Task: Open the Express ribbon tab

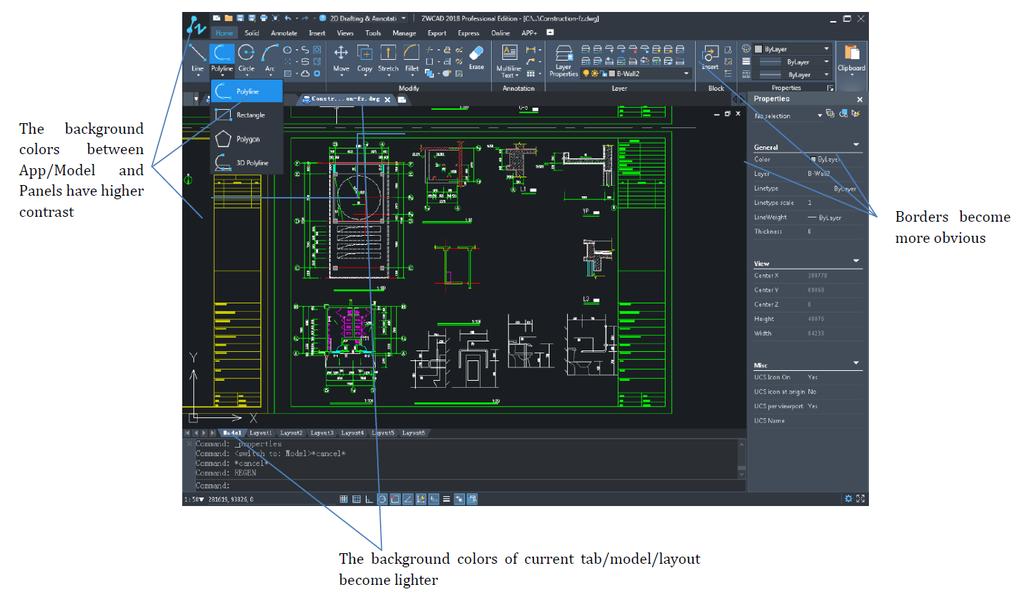Action: (468, 33)
